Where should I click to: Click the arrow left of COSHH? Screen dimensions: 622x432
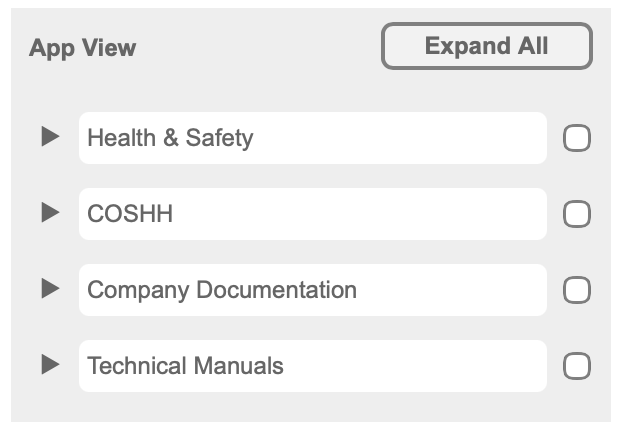50,214
